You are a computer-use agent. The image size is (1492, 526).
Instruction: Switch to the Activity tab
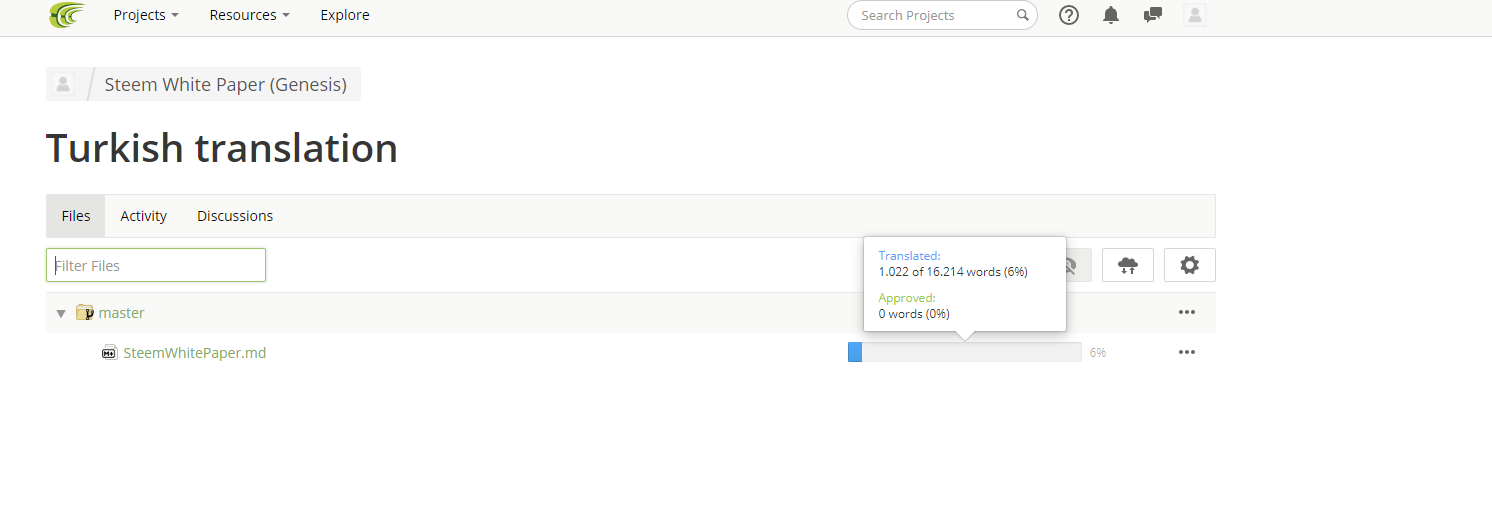tap(144, 216)
